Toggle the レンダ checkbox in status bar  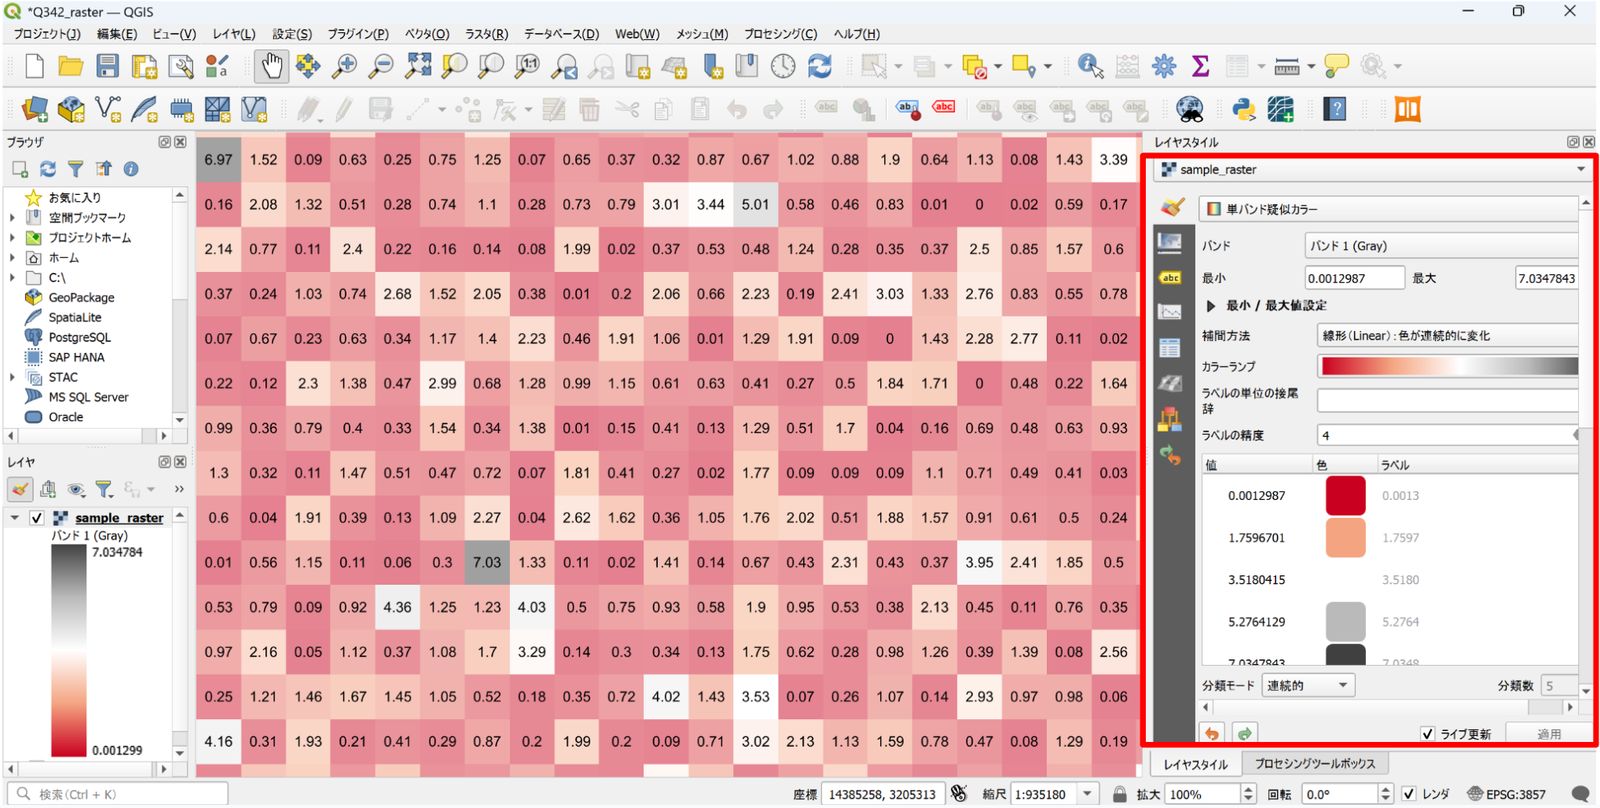point(1409,794)
